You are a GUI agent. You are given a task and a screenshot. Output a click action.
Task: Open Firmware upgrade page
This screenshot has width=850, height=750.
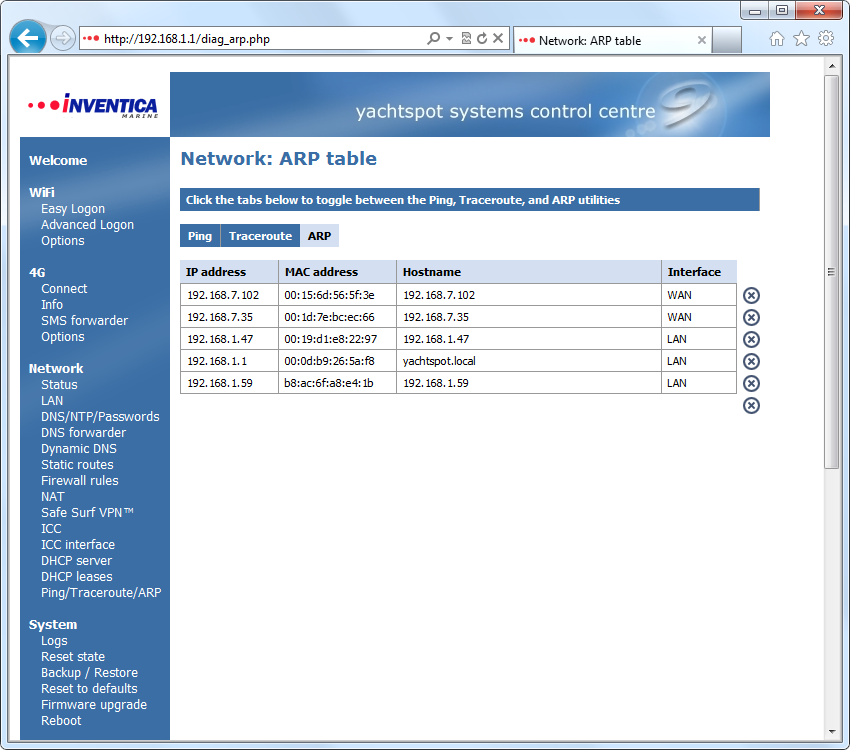(94, 704)
